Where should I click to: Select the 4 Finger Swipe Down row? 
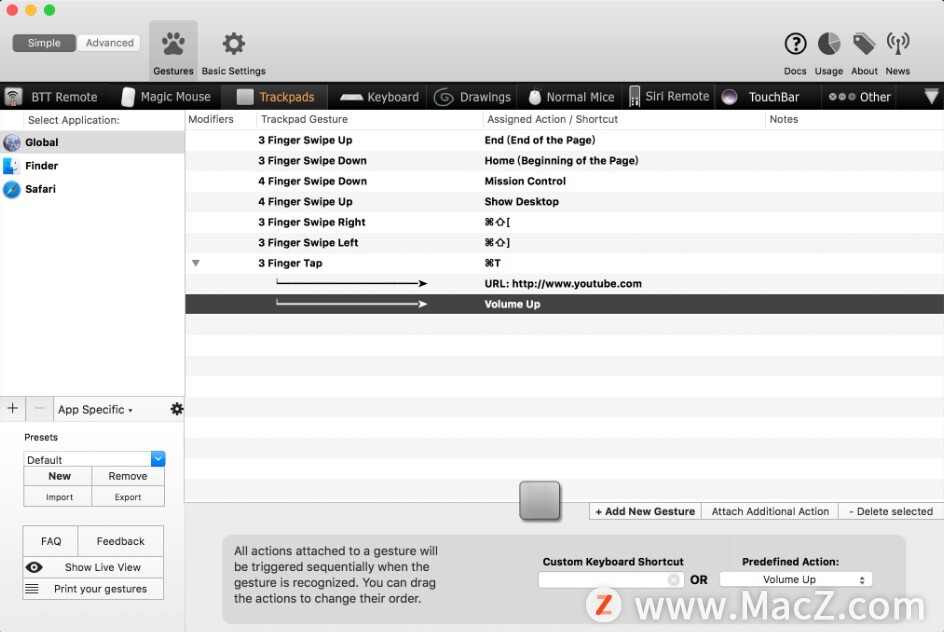point(564,181)
